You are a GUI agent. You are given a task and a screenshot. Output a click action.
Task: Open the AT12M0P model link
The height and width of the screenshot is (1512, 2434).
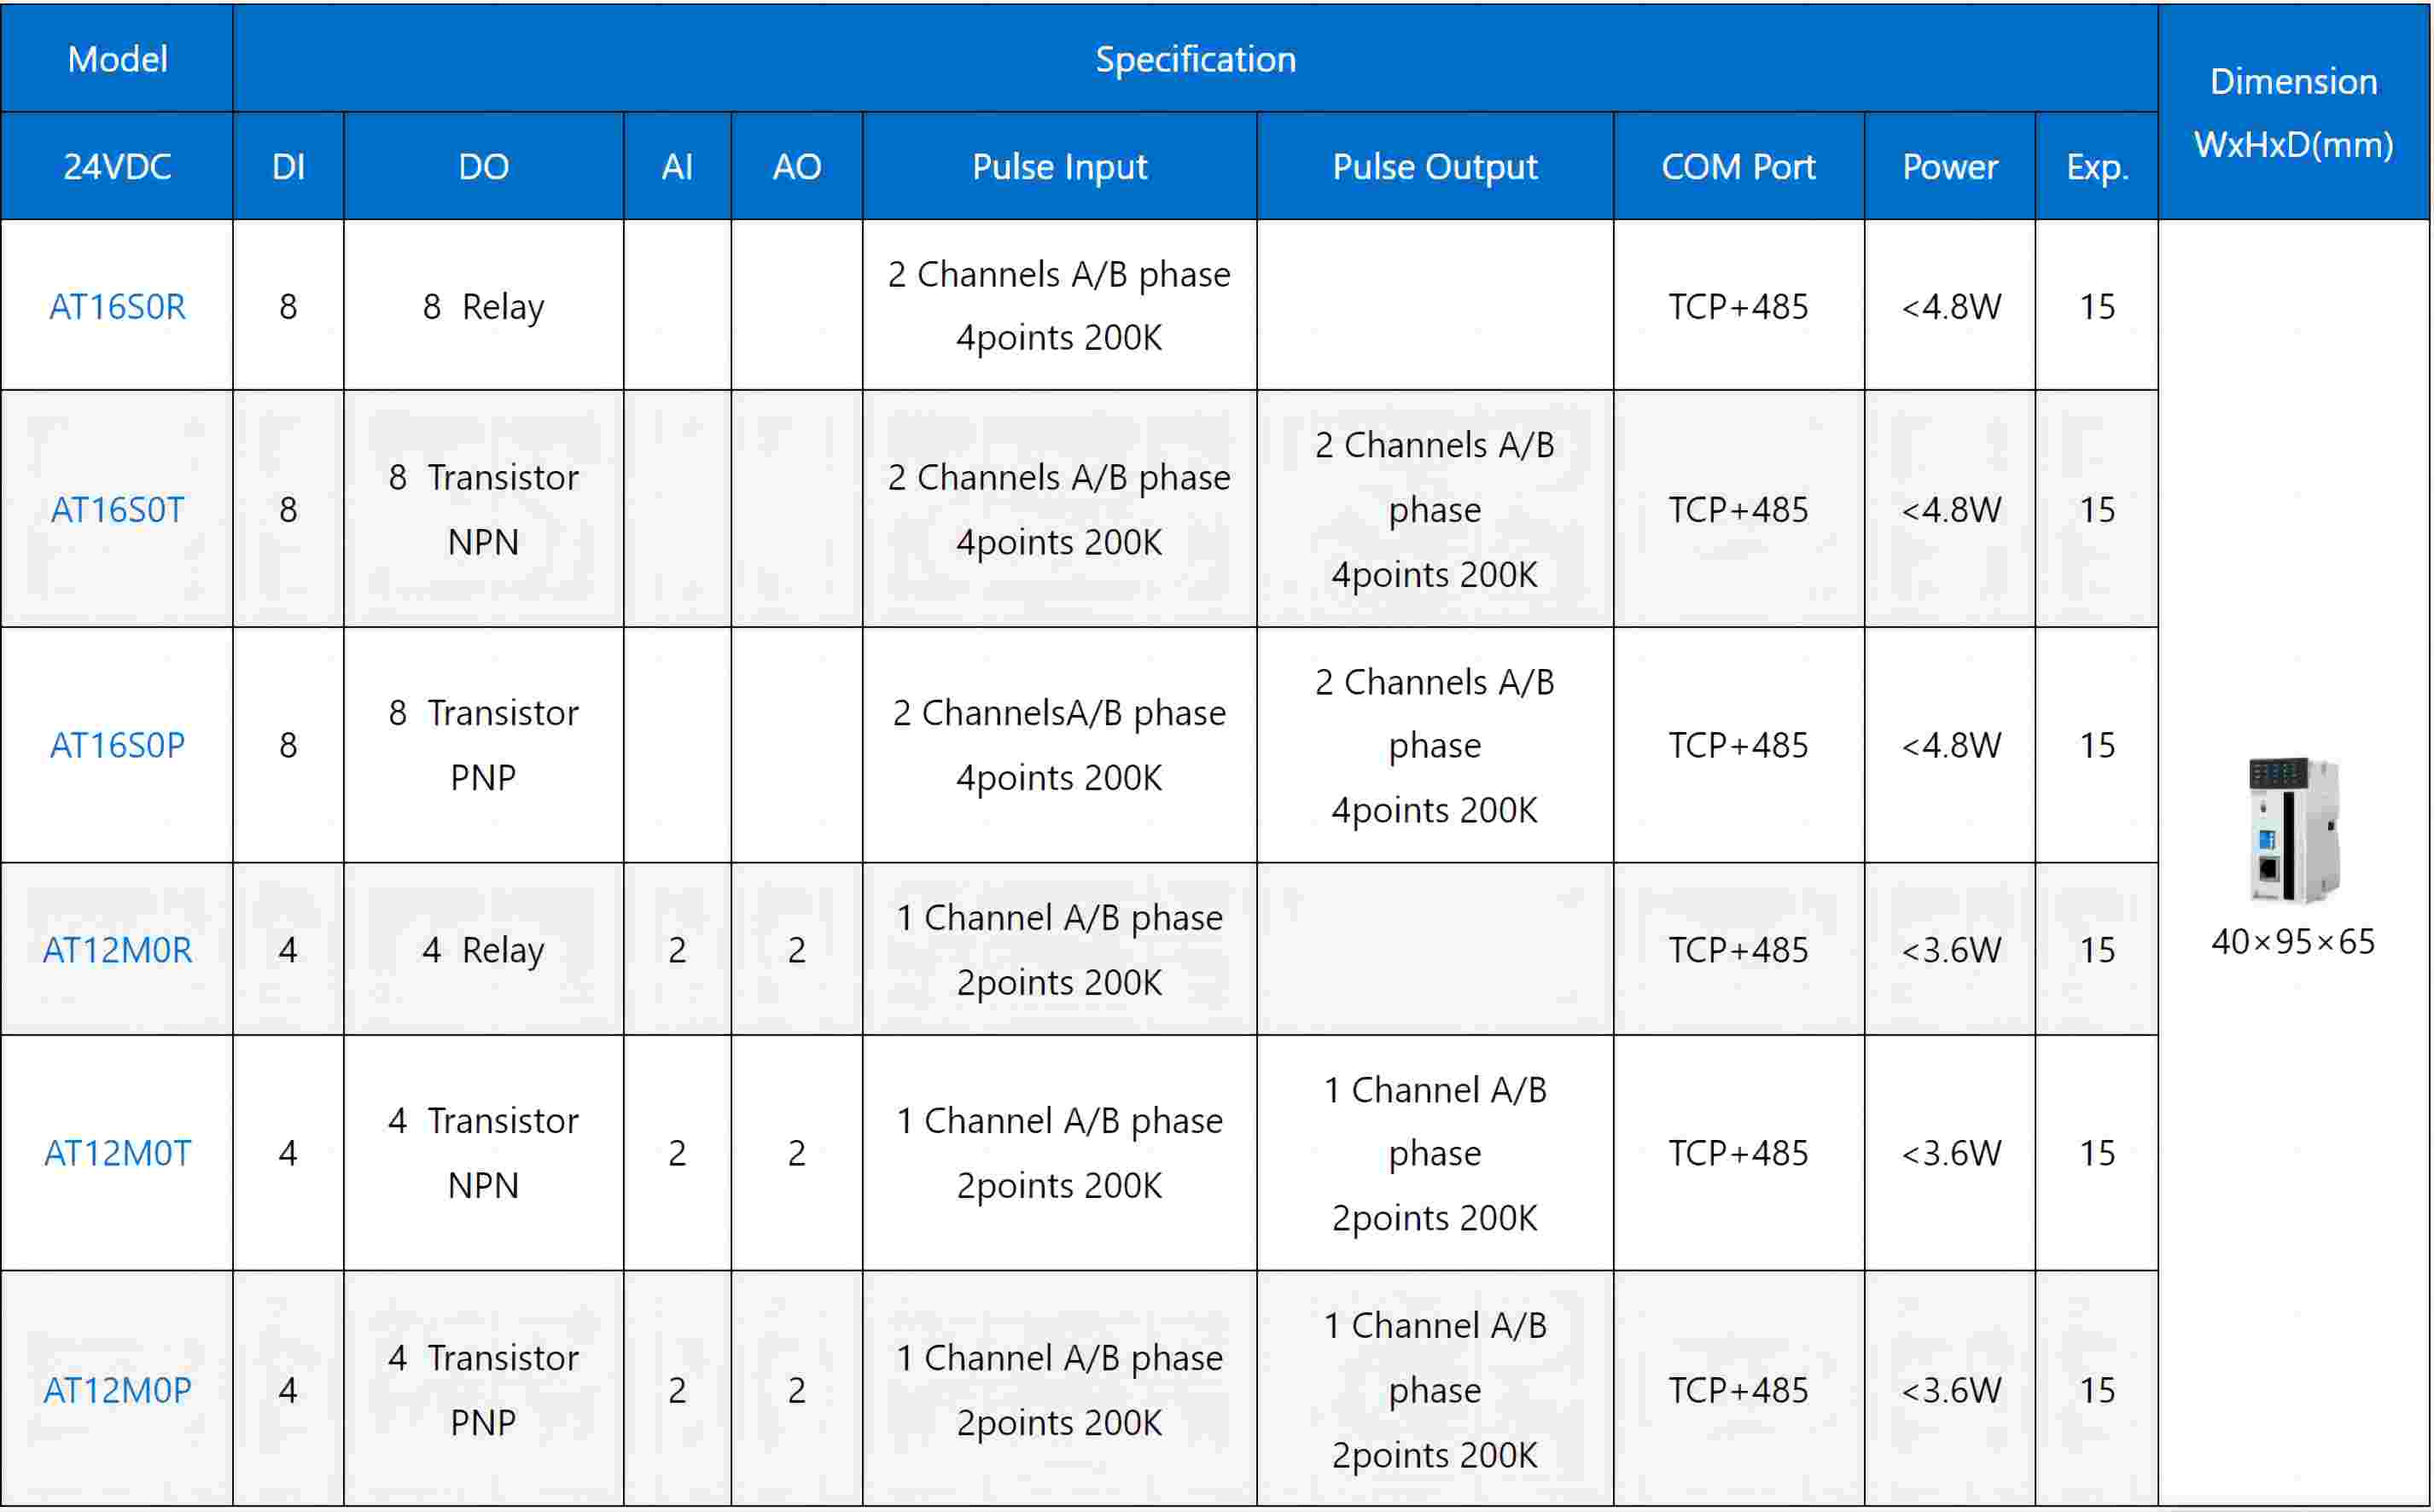pos(117,1390)
